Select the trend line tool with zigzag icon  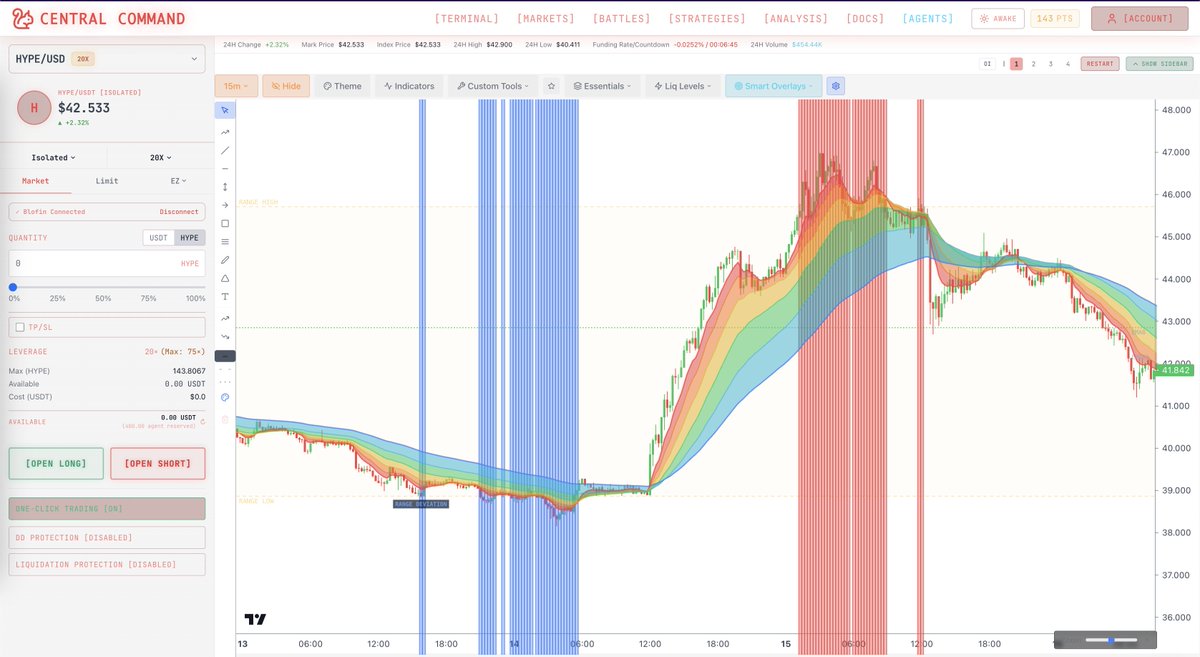tap(225, 132)
